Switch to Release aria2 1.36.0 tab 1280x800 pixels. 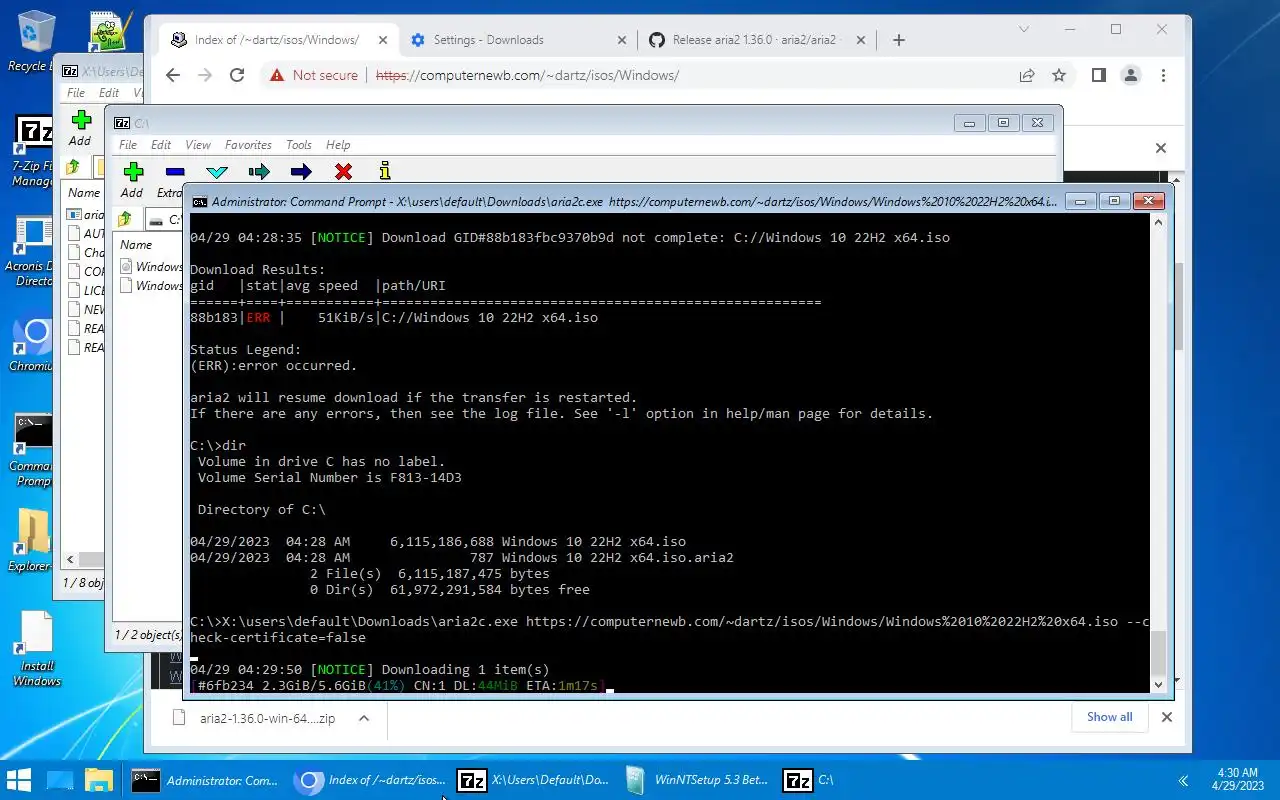(x=755, y=40)
